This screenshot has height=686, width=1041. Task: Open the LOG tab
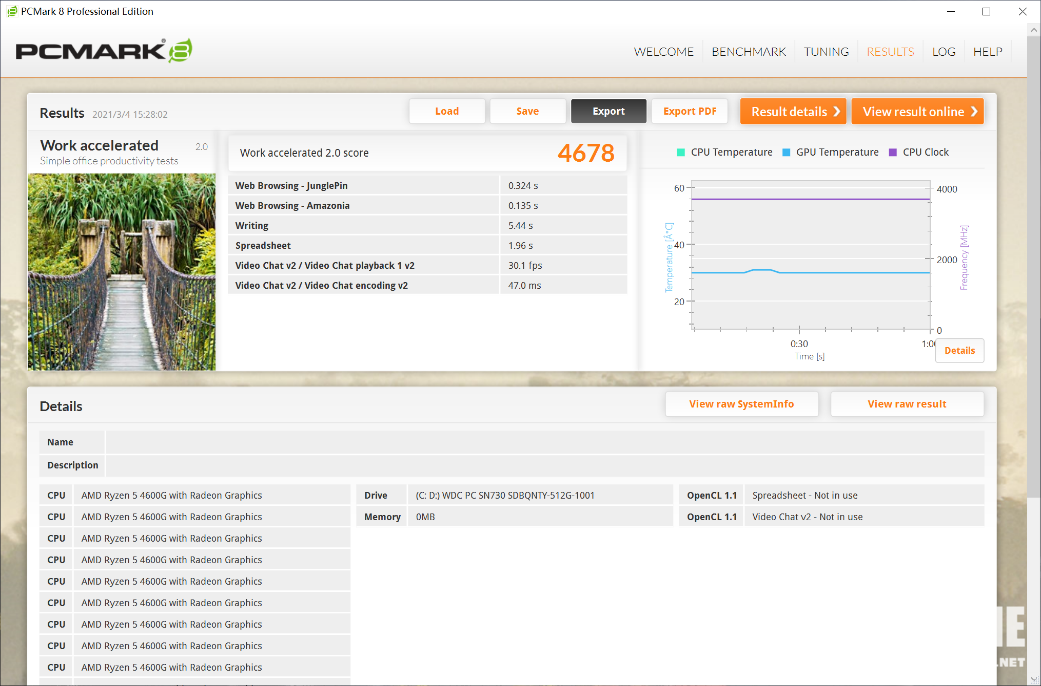943,52
